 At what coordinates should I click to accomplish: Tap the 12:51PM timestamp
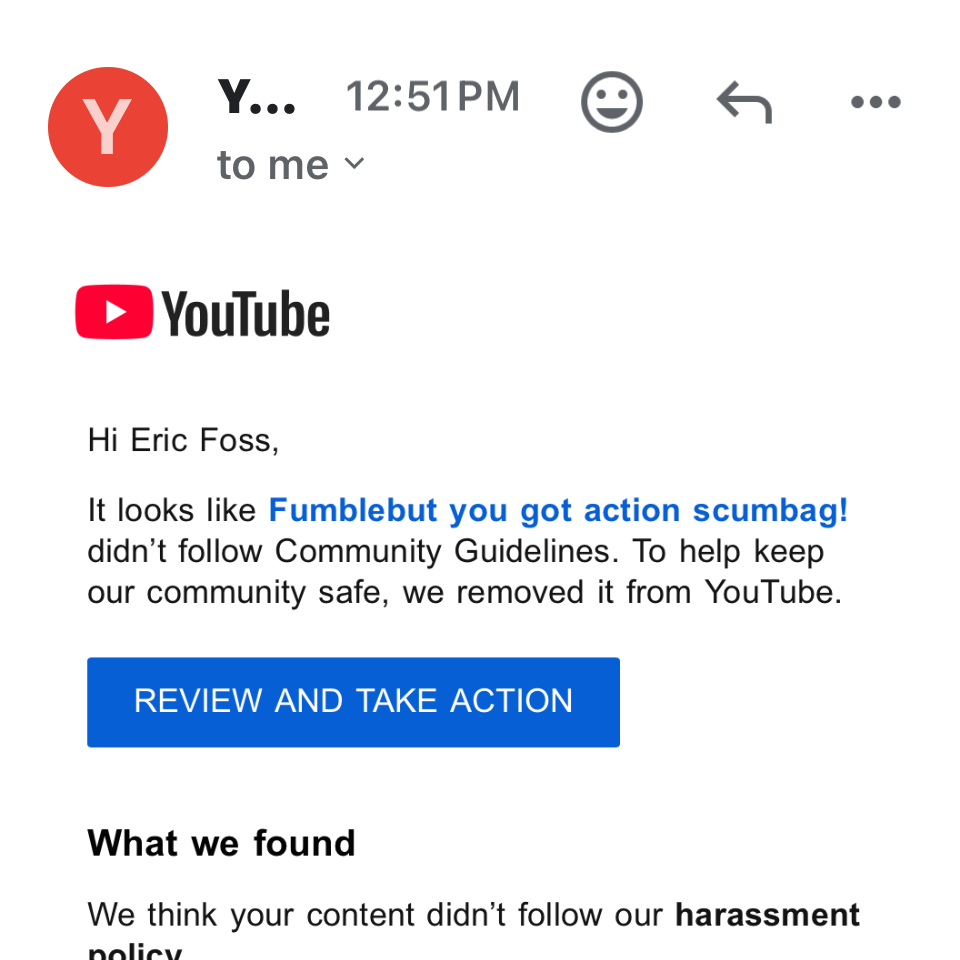pos(432,98)
